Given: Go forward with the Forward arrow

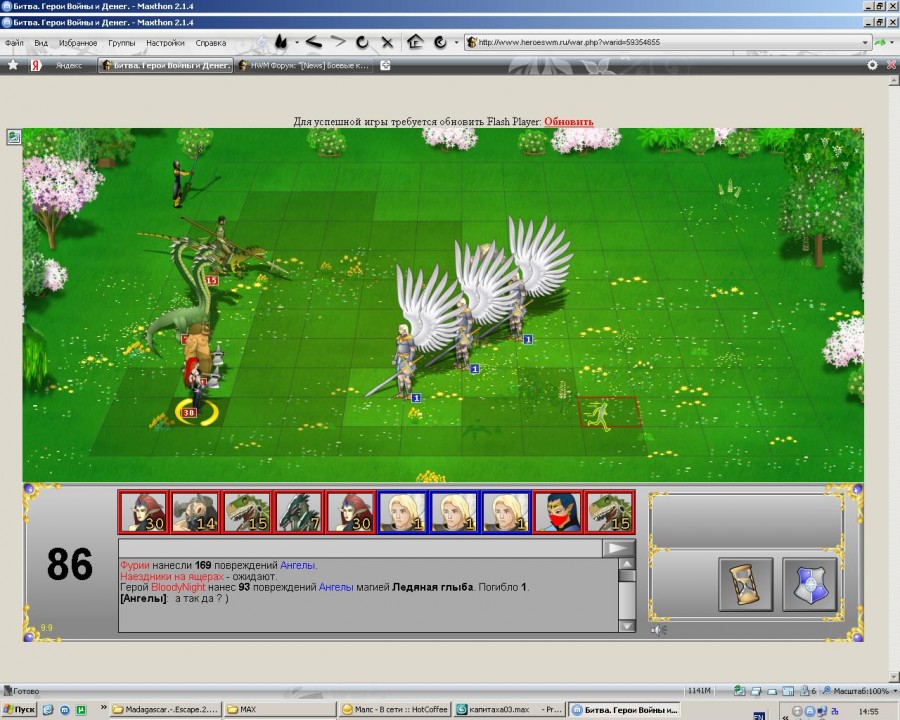Looking at the screenshot, I should tap(338, 41).
